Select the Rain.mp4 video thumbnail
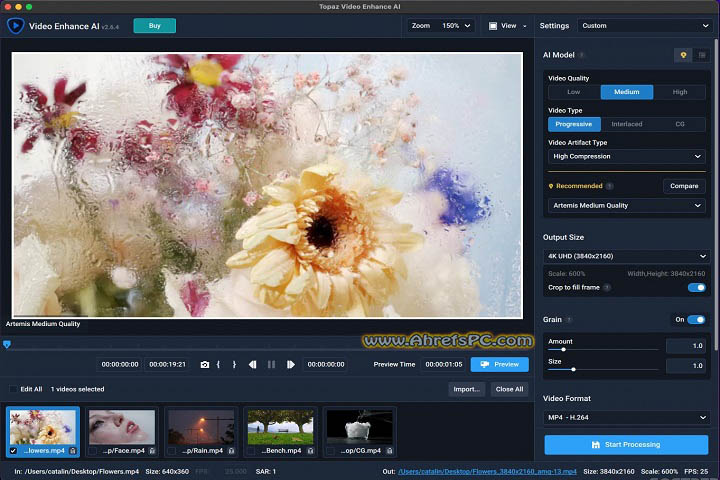 click(201, 427)
